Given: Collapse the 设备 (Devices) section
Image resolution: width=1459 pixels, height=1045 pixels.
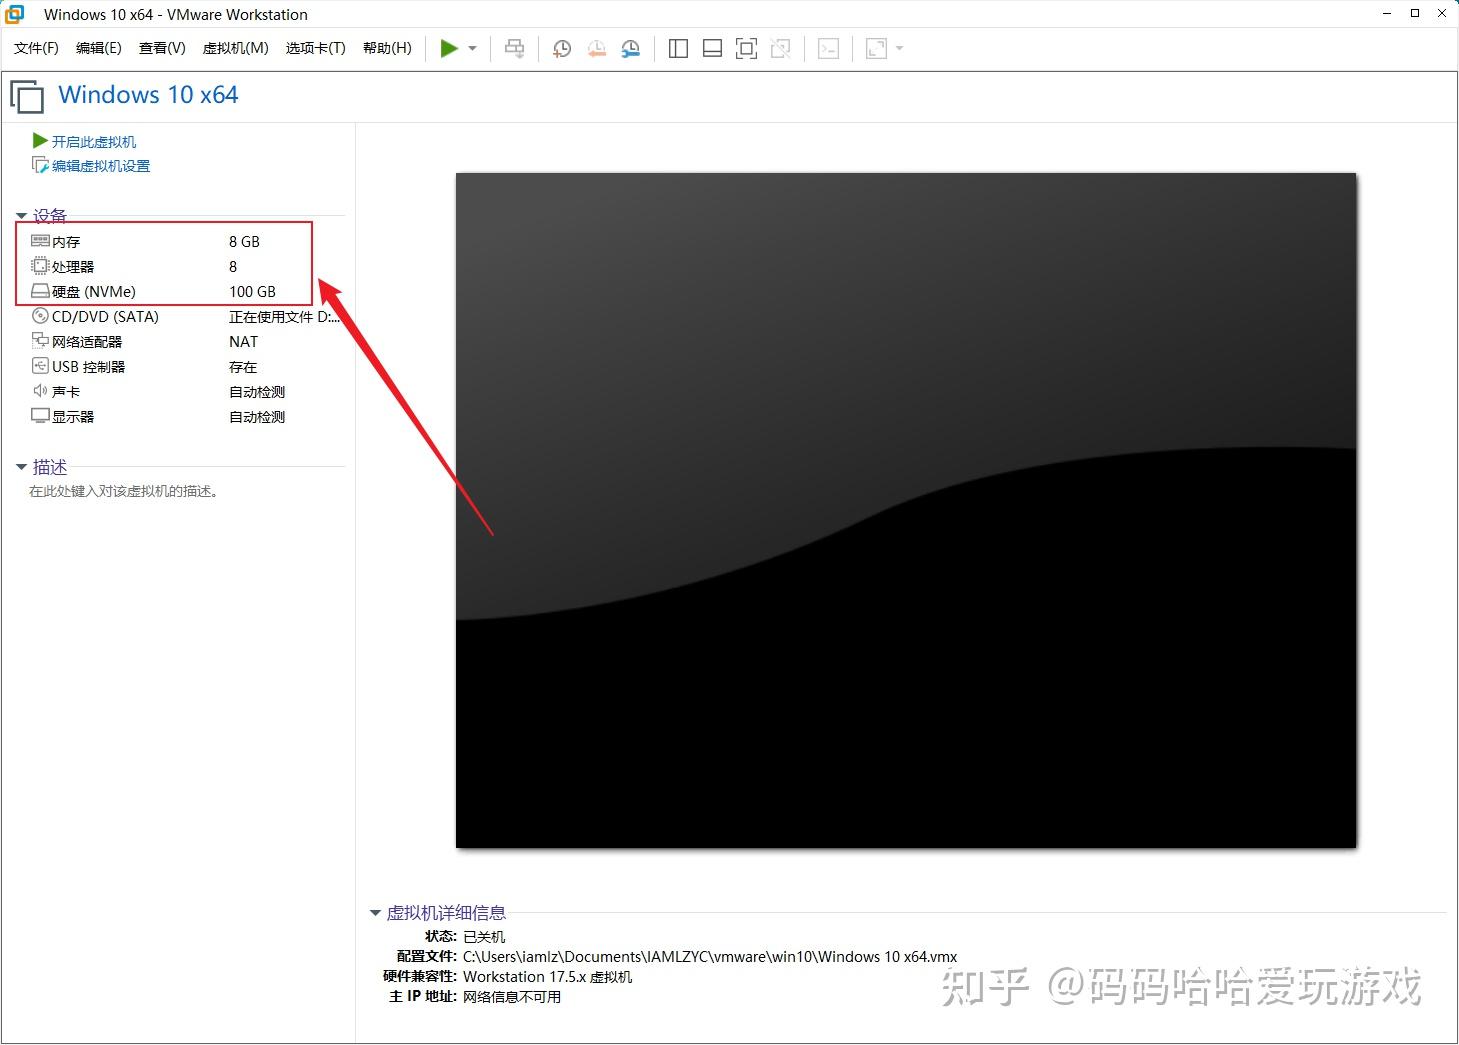Looking at the screenshot, I should click(x=22, y=215).
